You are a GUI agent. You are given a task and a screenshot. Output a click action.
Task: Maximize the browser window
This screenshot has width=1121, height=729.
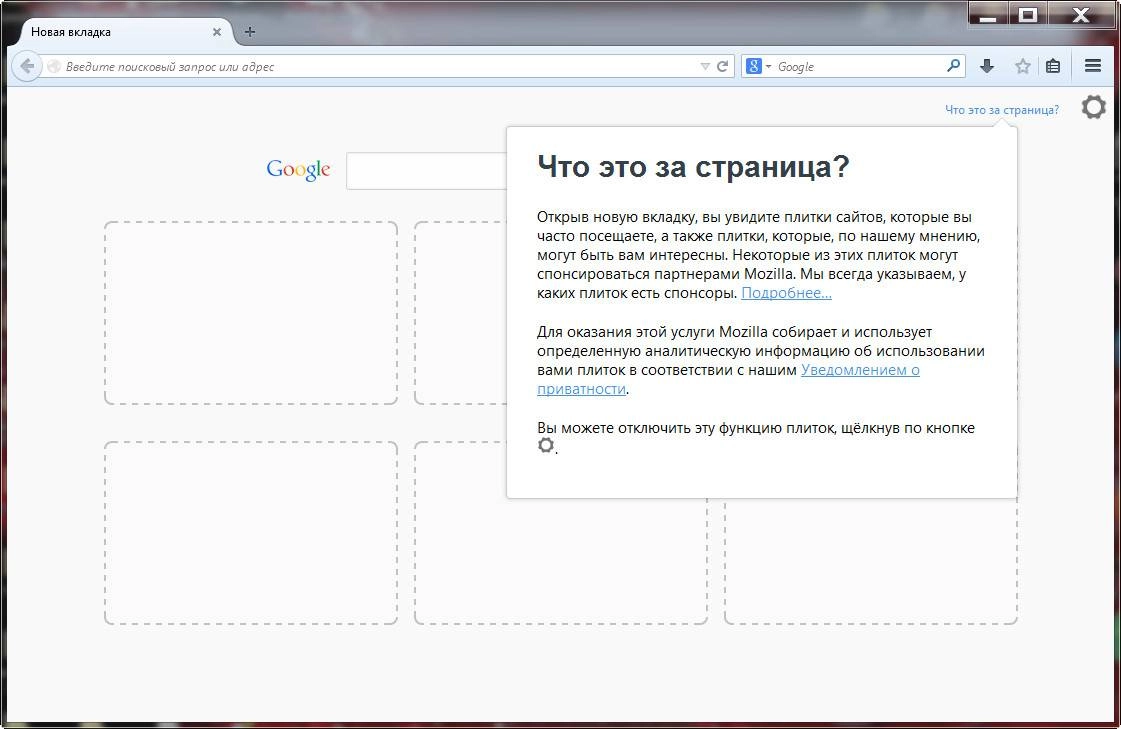[1027, 14]
